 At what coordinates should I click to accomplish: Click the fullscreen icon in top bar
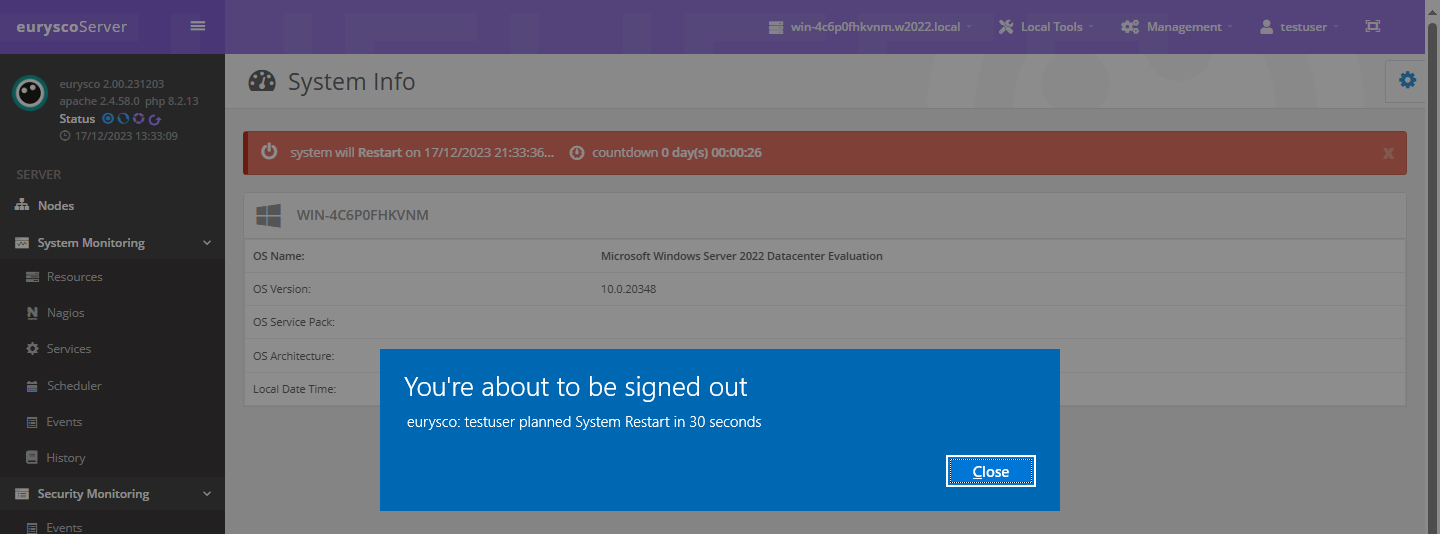1373,27
